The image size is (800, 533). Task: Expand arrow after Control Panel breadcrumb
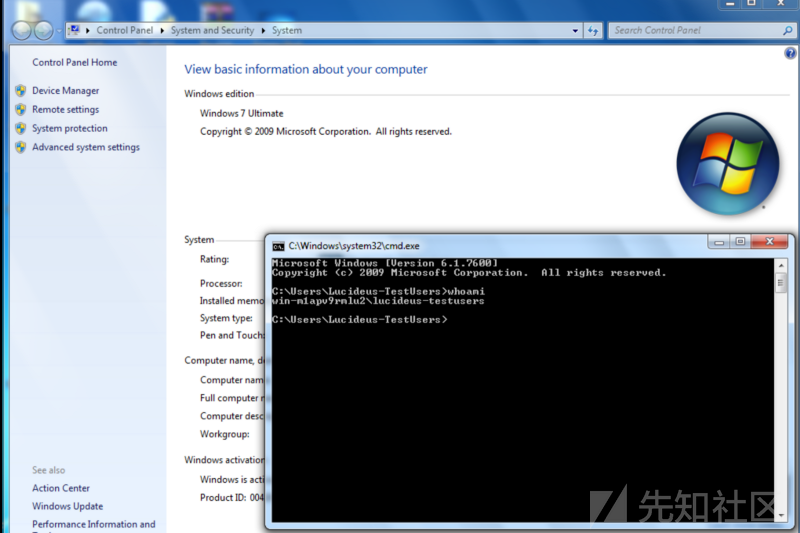pyautogui.click(x=162, y=31)
